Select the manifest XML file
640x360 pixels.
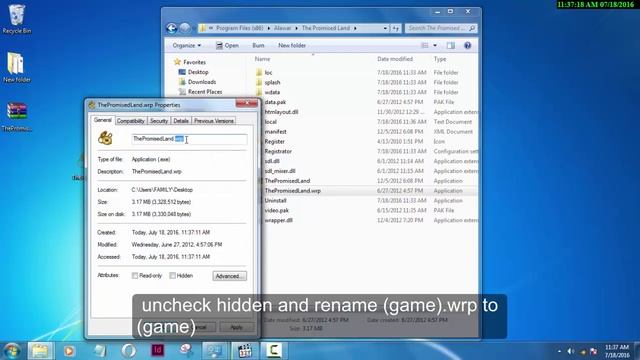click(275, 132)
